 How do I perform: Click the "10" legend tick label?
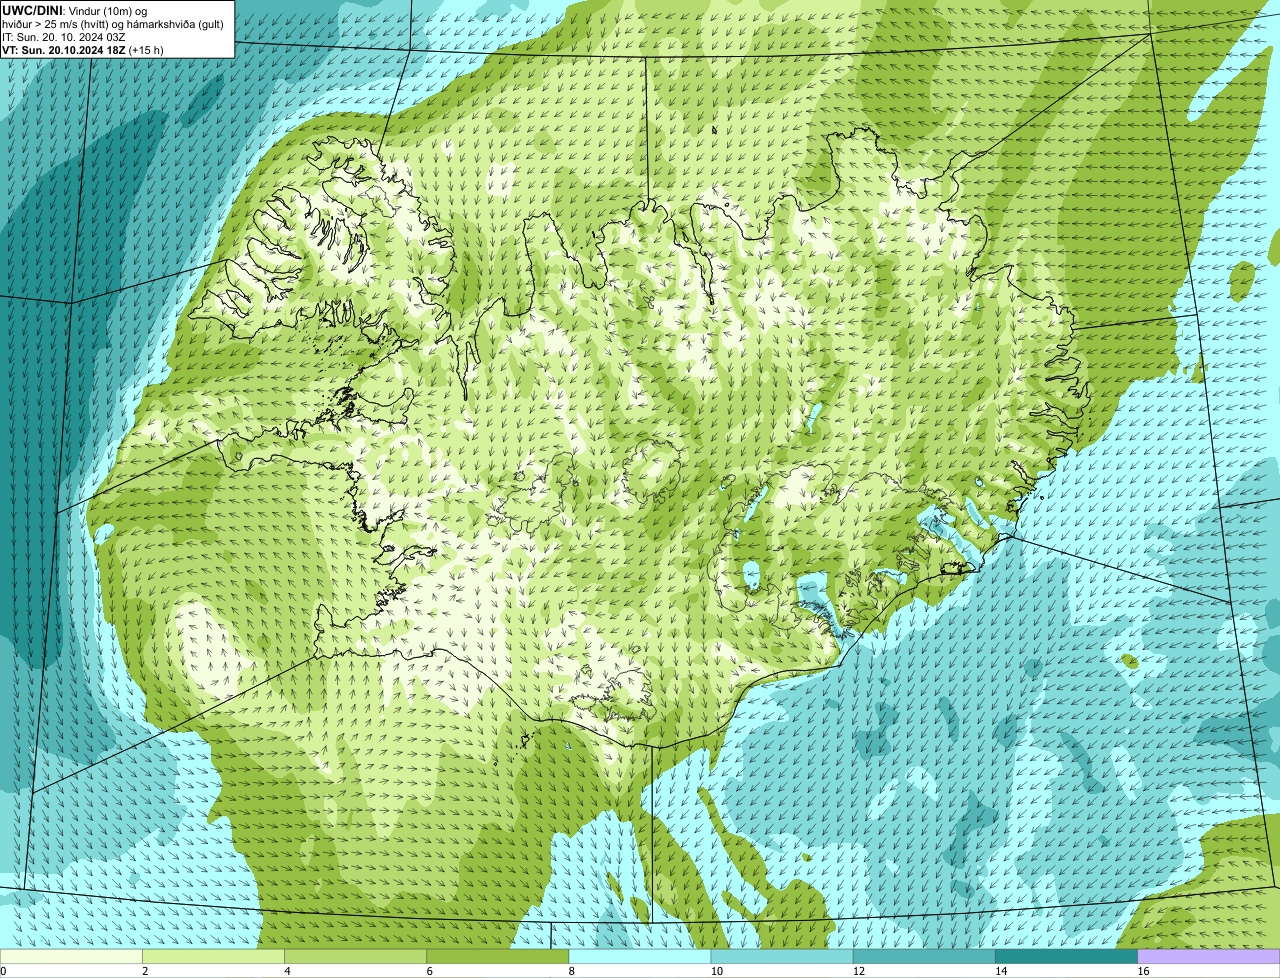point(716,971)
